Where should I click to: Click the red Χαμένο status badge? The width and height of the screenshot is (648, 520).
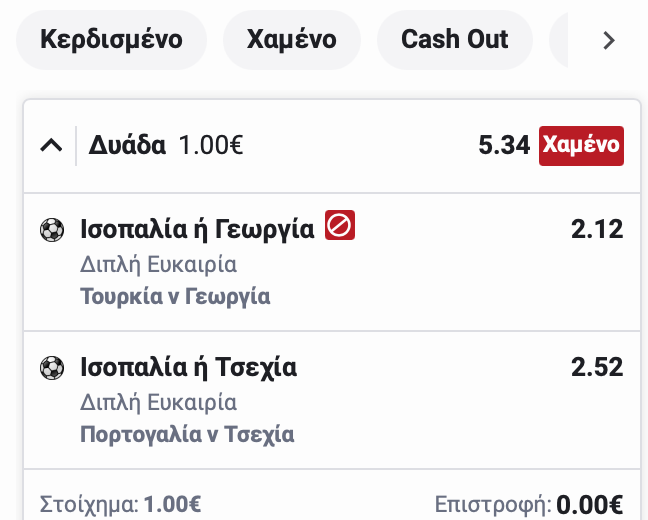click(x=581, y=146)
